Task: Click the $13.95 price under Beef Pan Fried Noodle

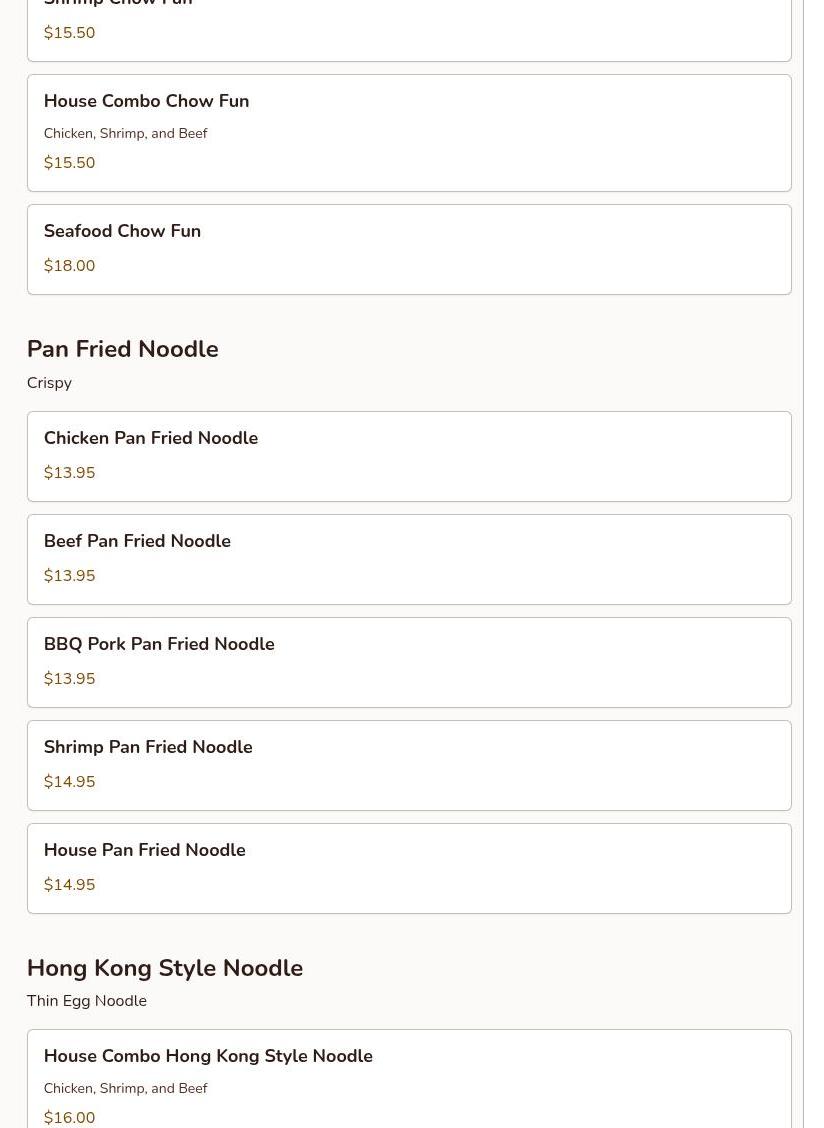Action: click(x=69, y=576)
